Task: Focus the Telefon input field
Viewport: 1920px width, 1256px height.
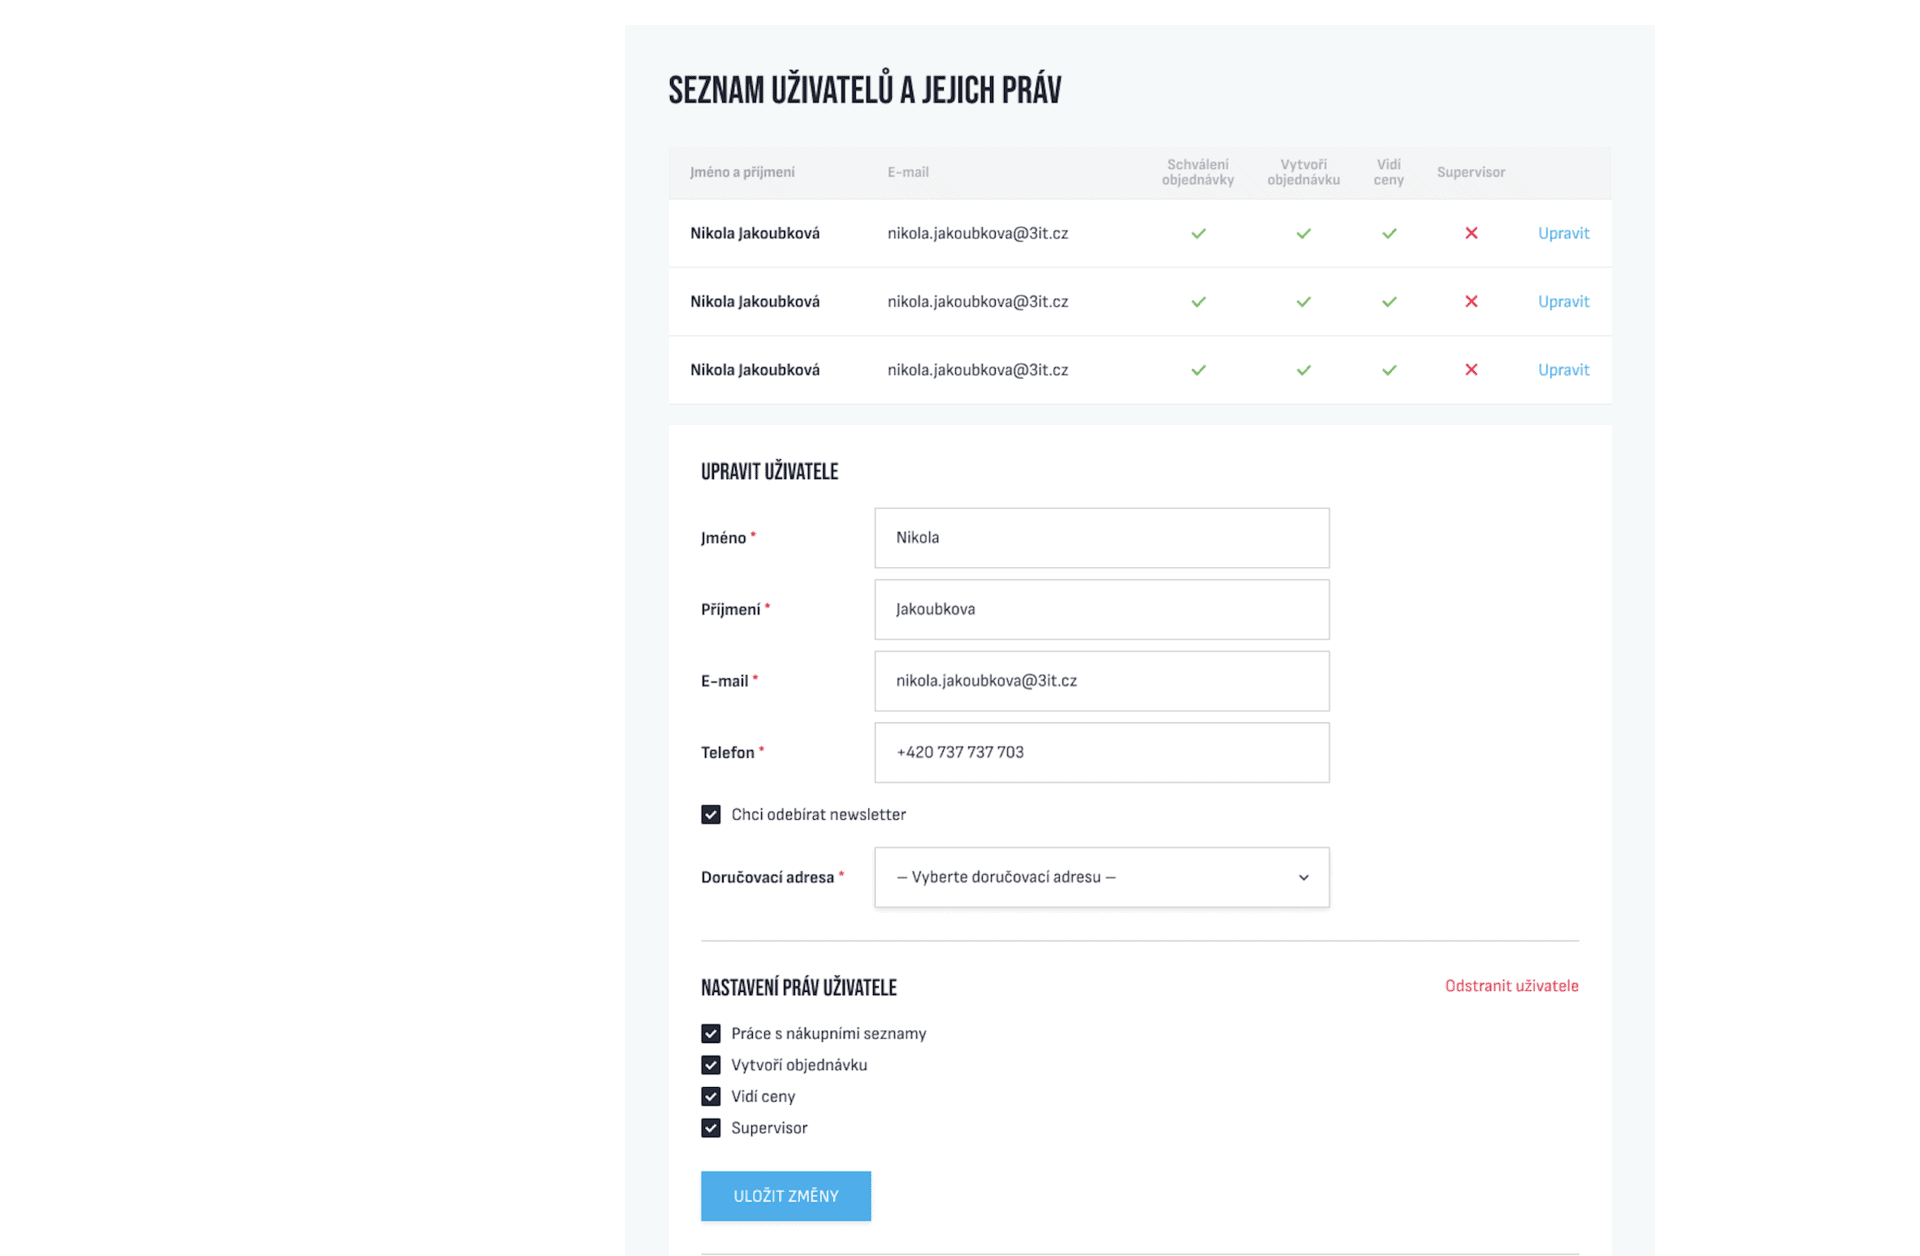Action: tap(1102, 752)
